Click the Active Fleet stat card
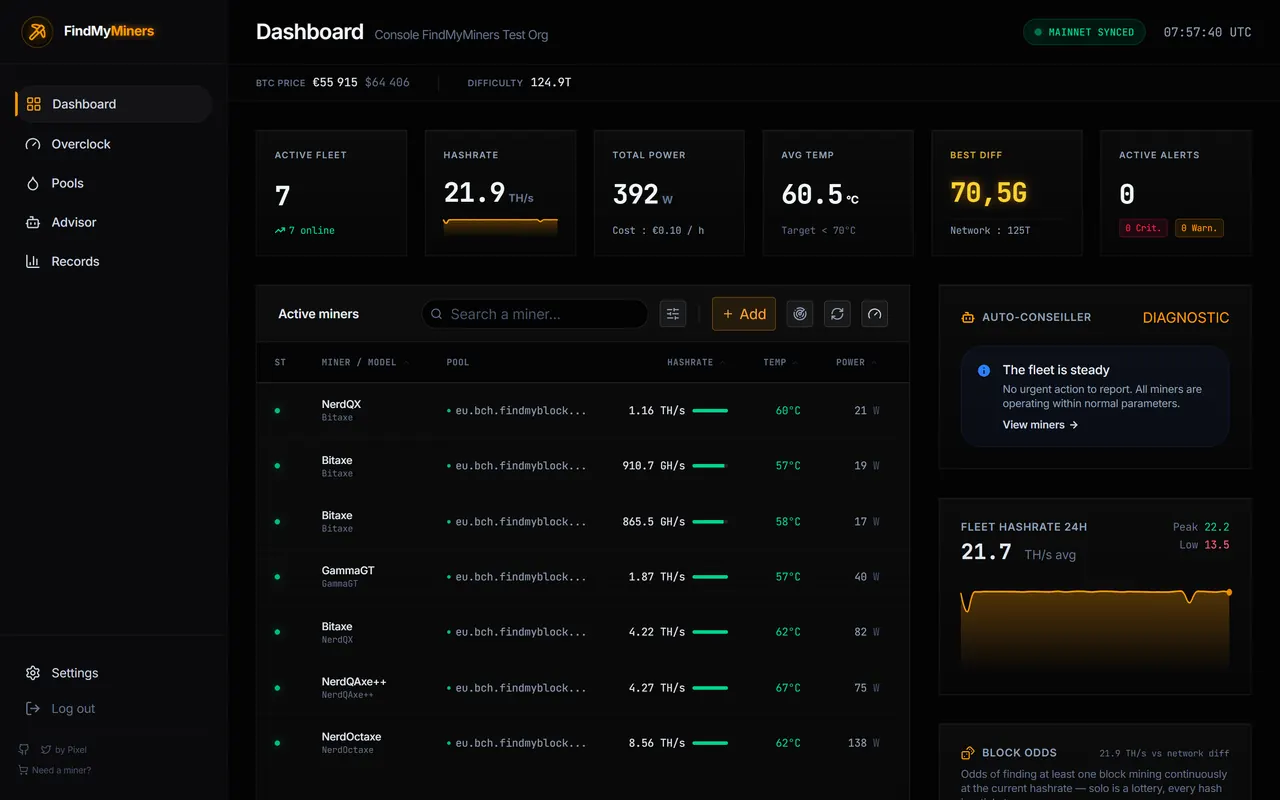Viewport: 1280px width, 800px height. [331, 193]
